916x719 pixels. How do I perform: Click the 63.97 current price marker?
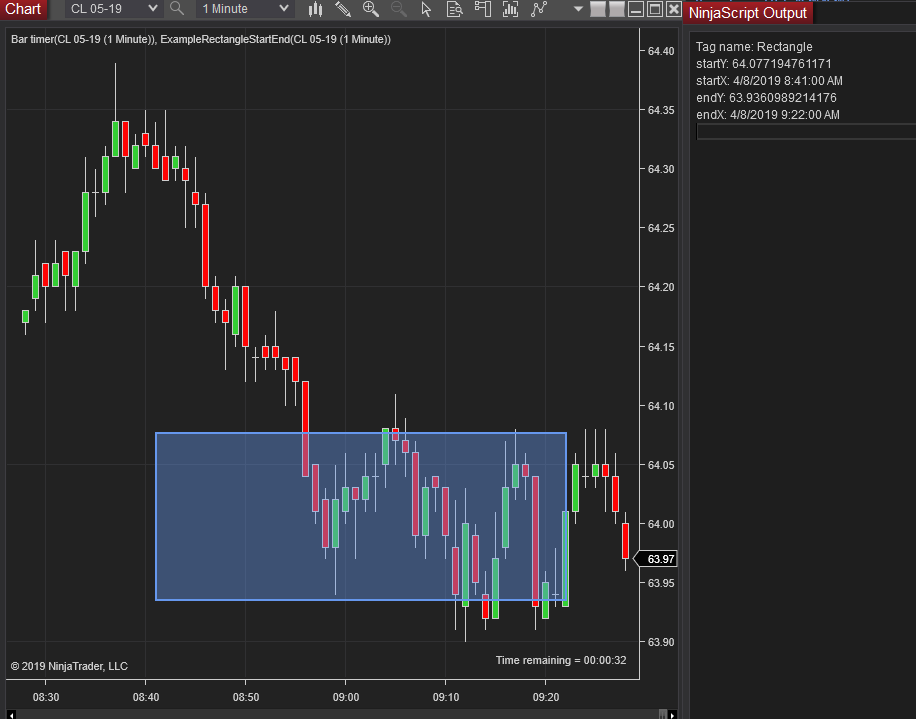[655, 559]
